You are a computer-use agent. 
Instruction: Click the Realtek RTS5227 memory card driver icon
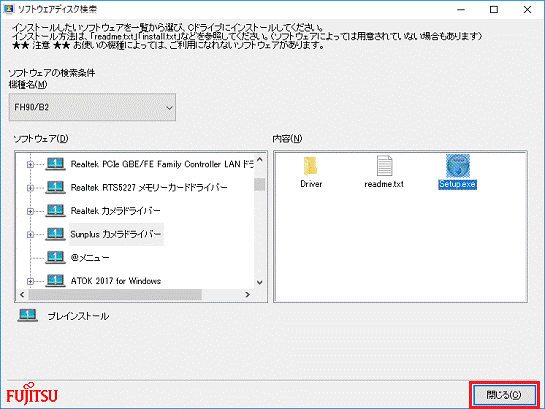pos(55,187)
